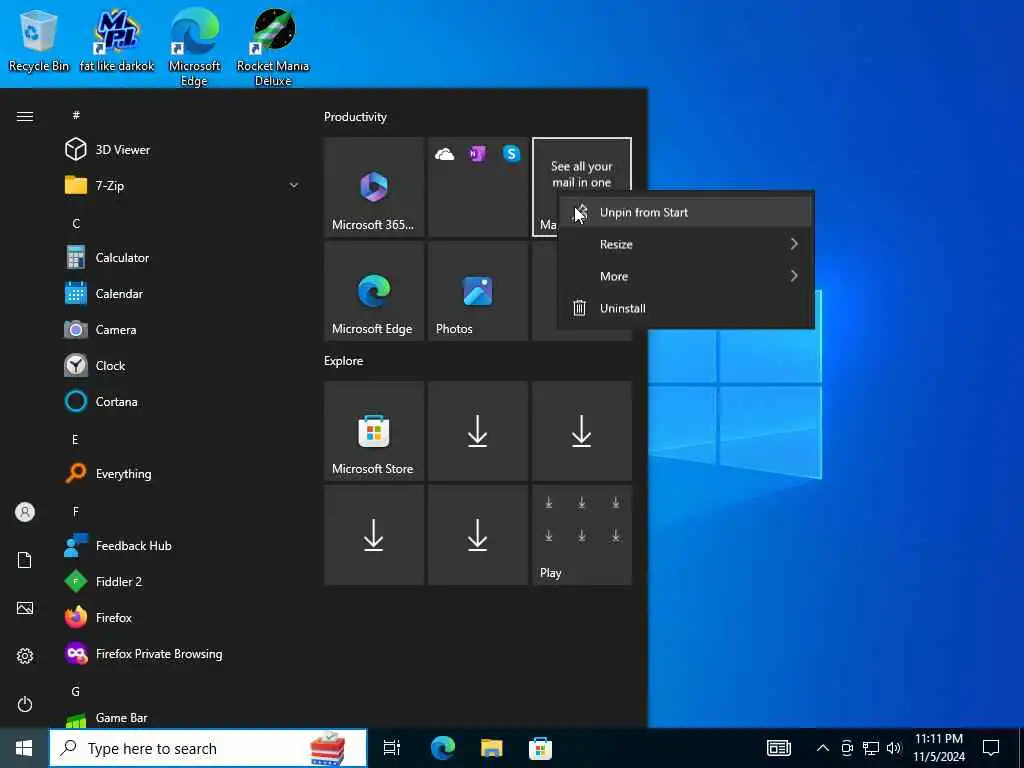Open the Everything search app

183,473
